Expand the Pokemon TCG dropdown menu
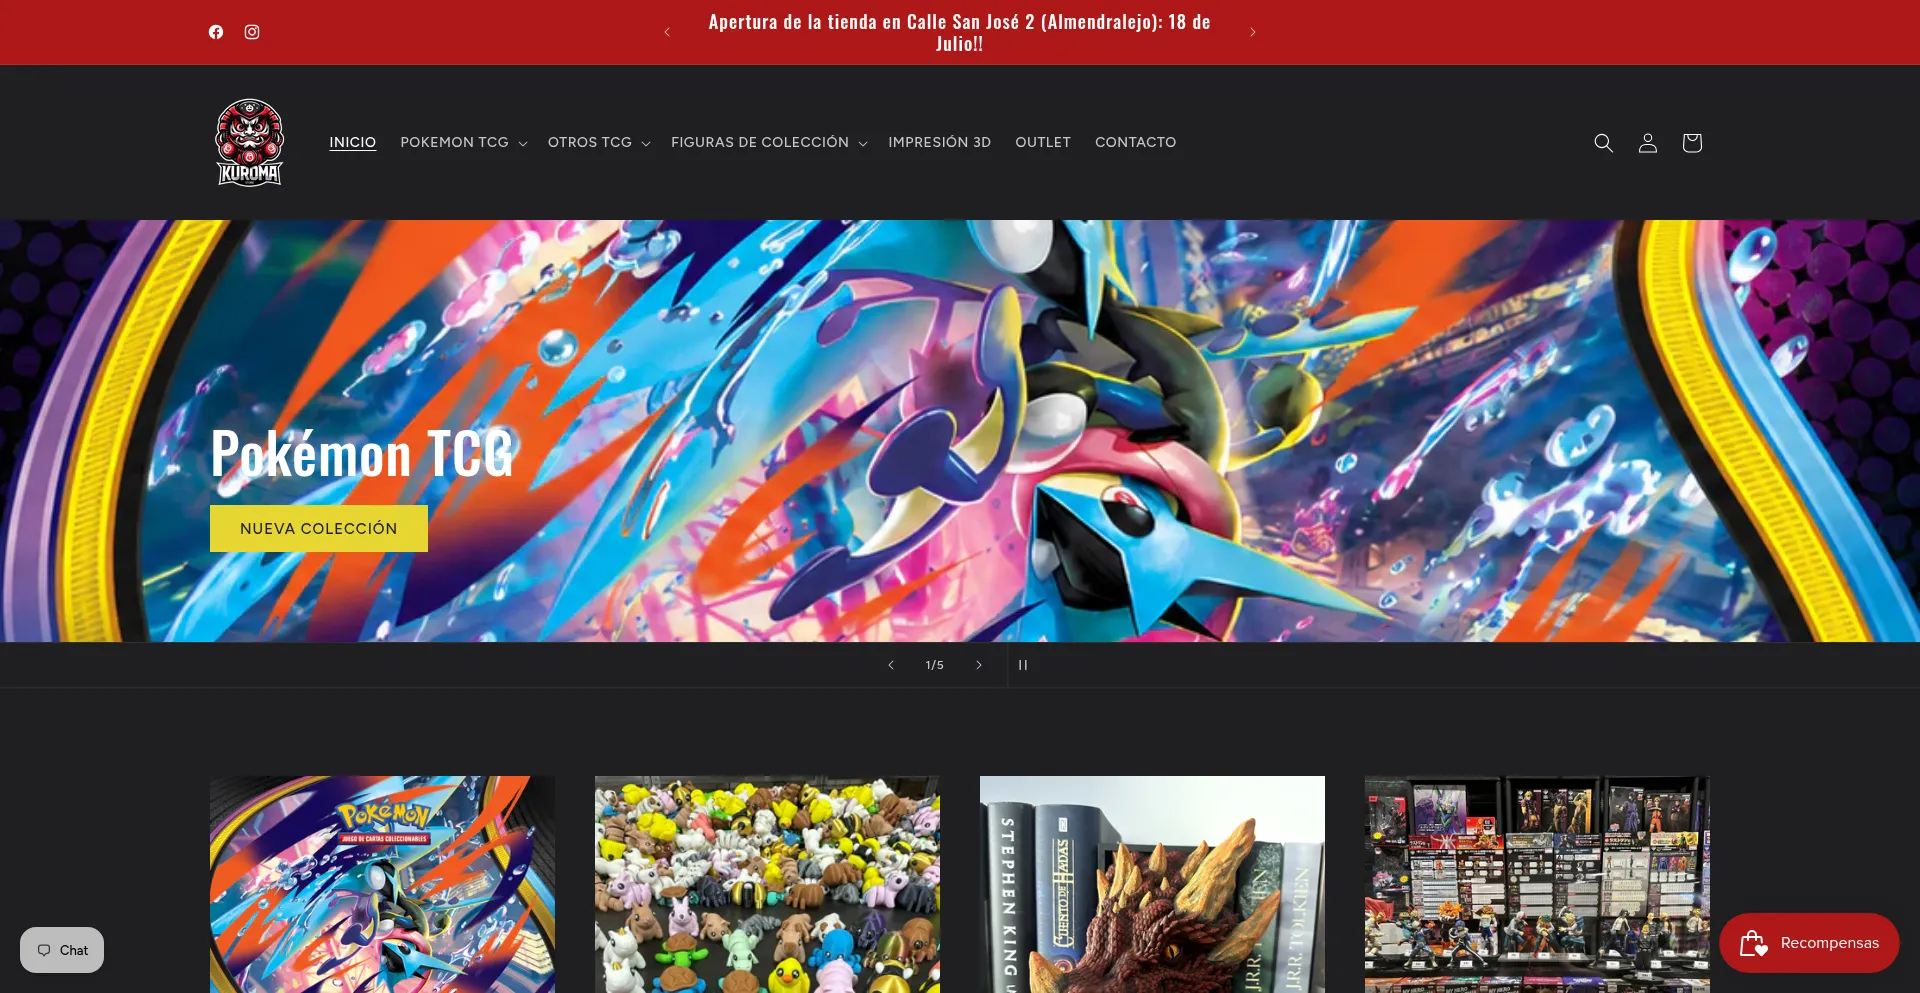The image size is (1920, 993). click(463, 142)
